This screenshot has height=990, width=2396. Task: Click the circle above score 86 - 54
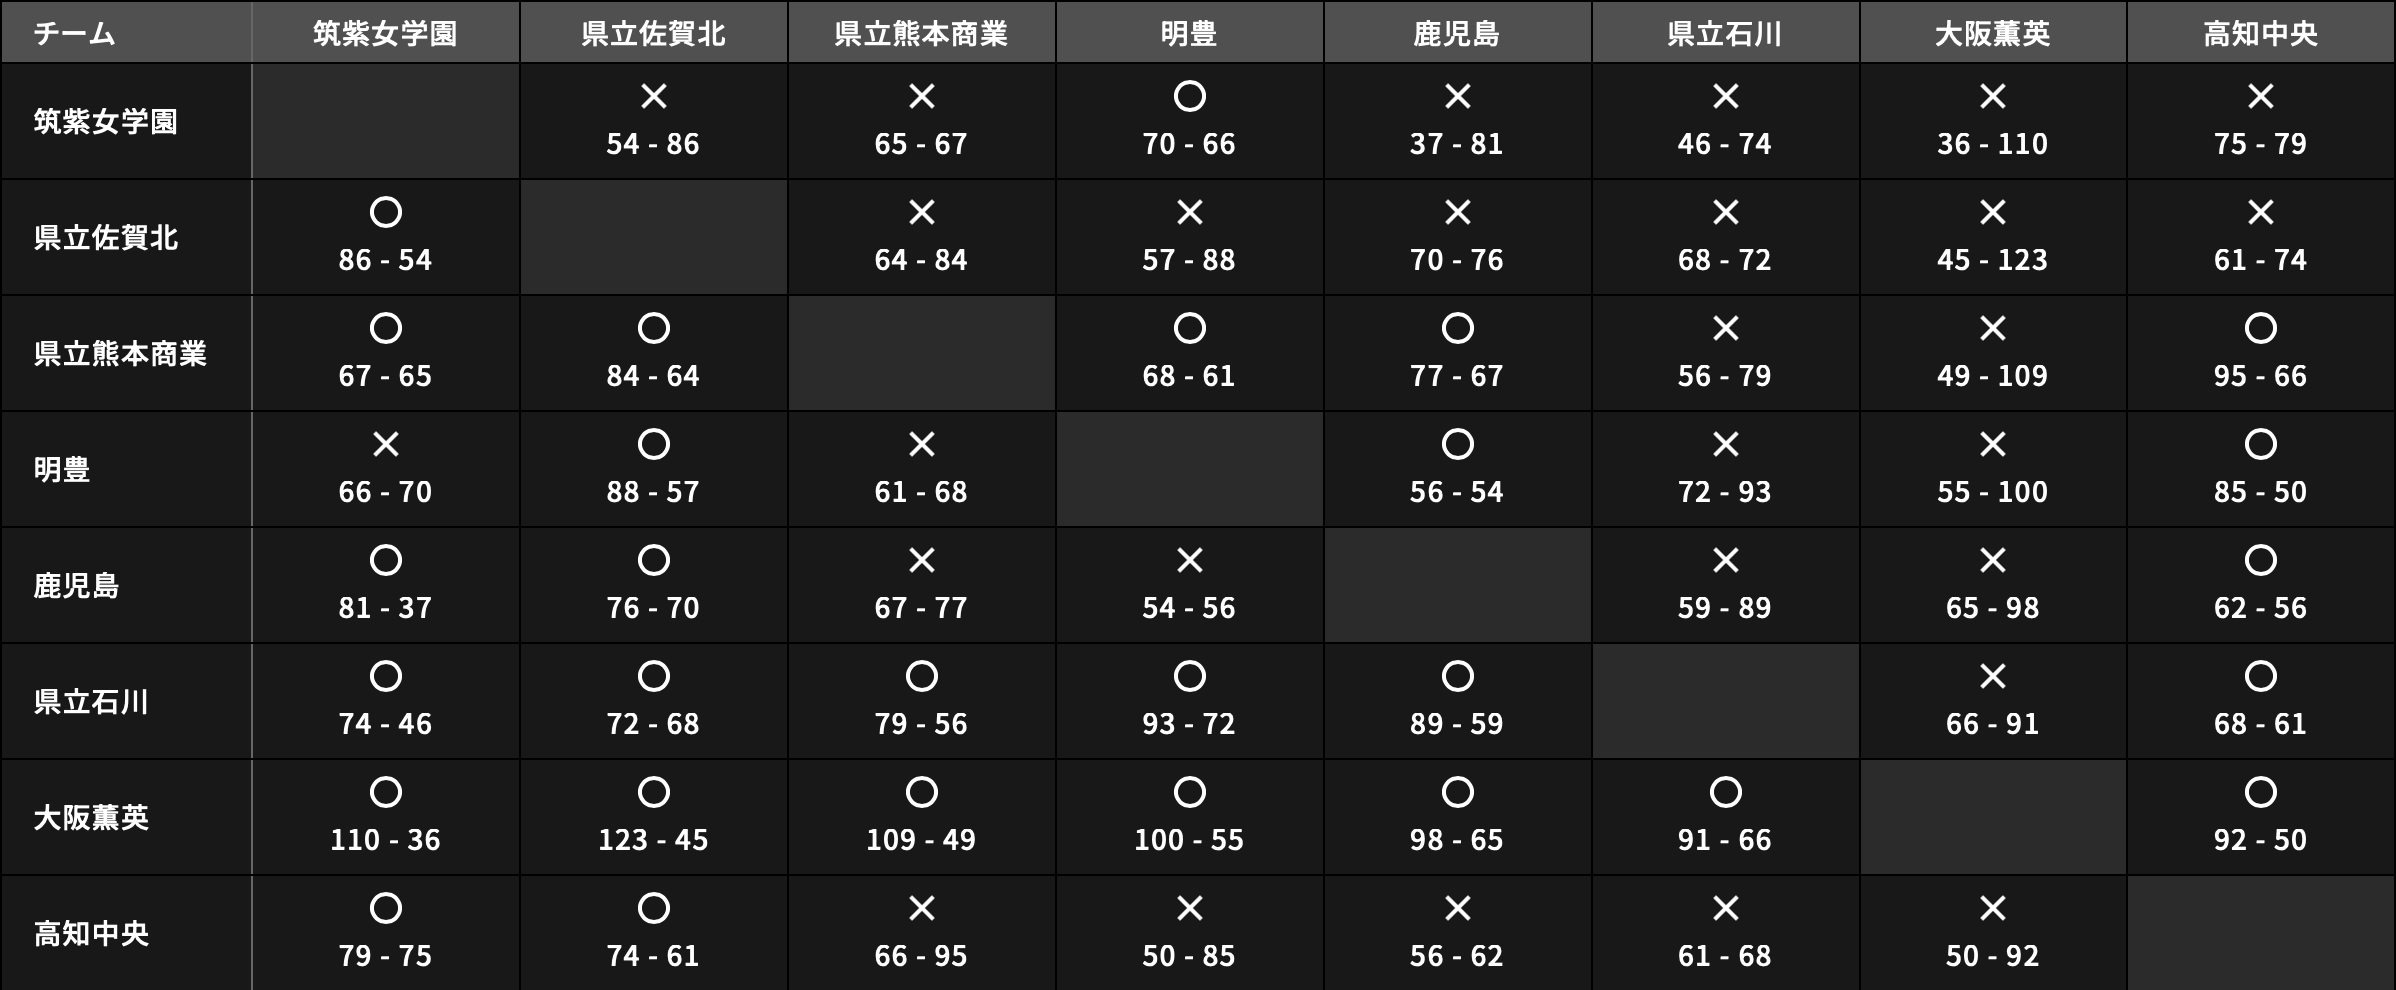tap(385, 212)
